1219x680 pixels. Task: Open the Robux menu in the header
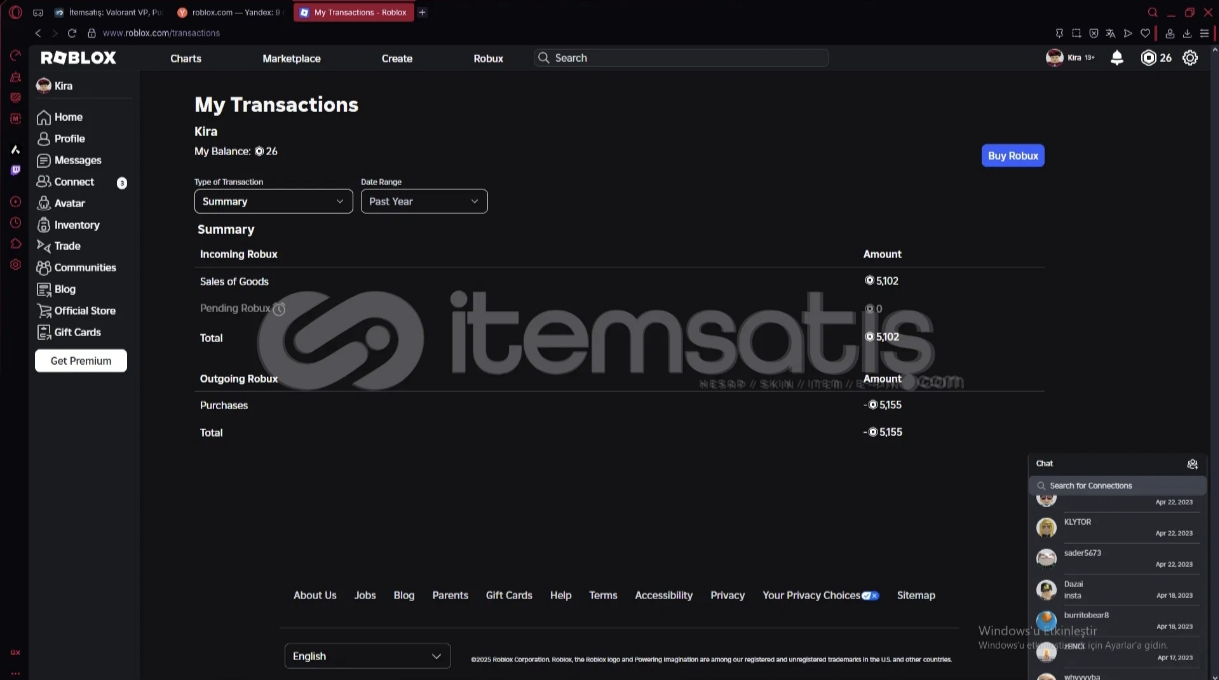tap(488, 58)
